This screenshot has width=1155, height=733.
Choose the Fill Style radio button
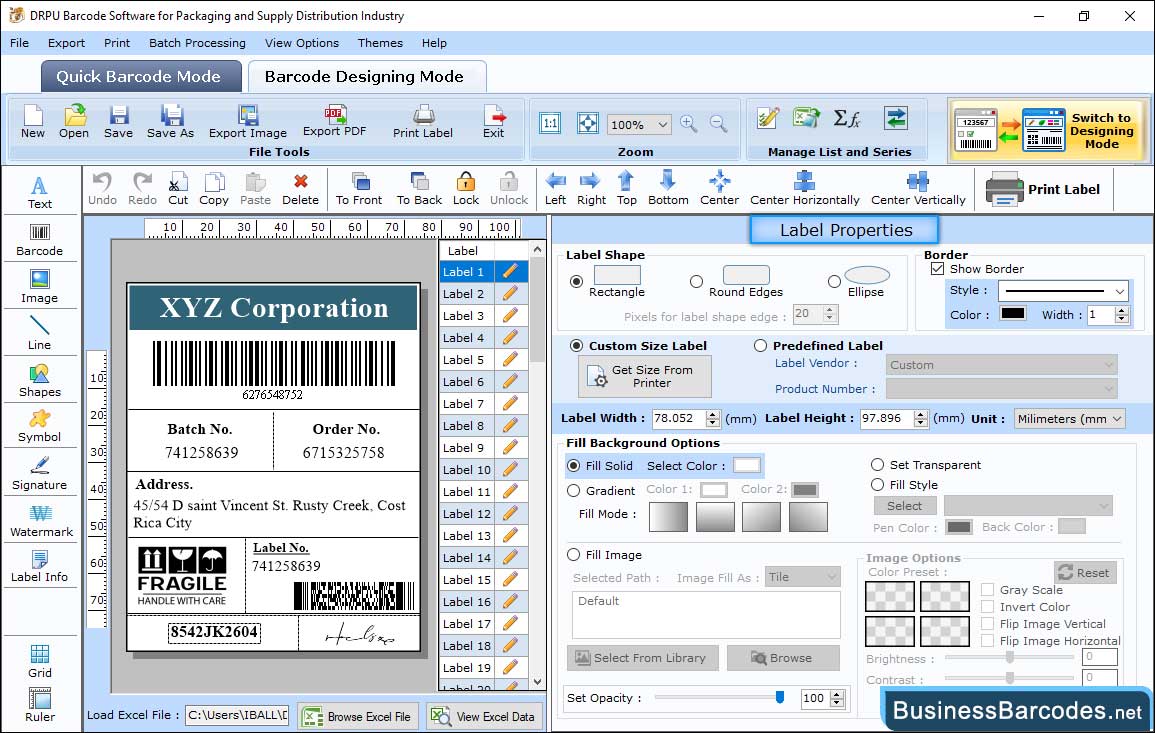[877, 485]
